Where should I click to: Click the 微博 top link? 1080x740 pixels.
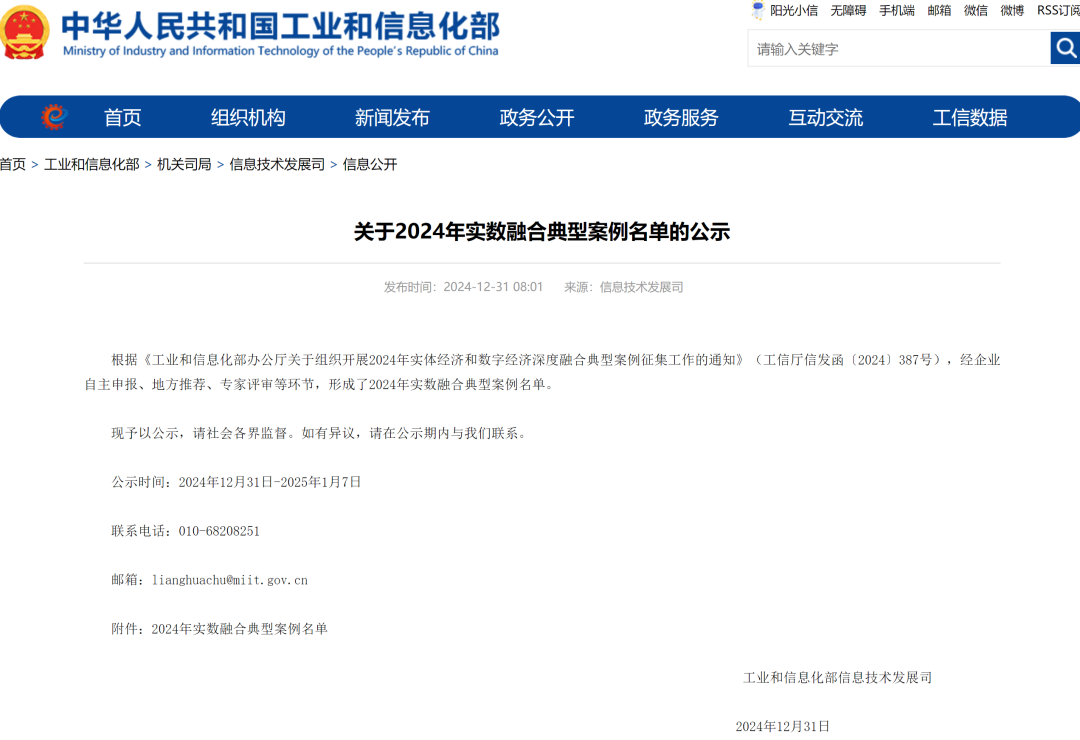(x=1012, y=10)
